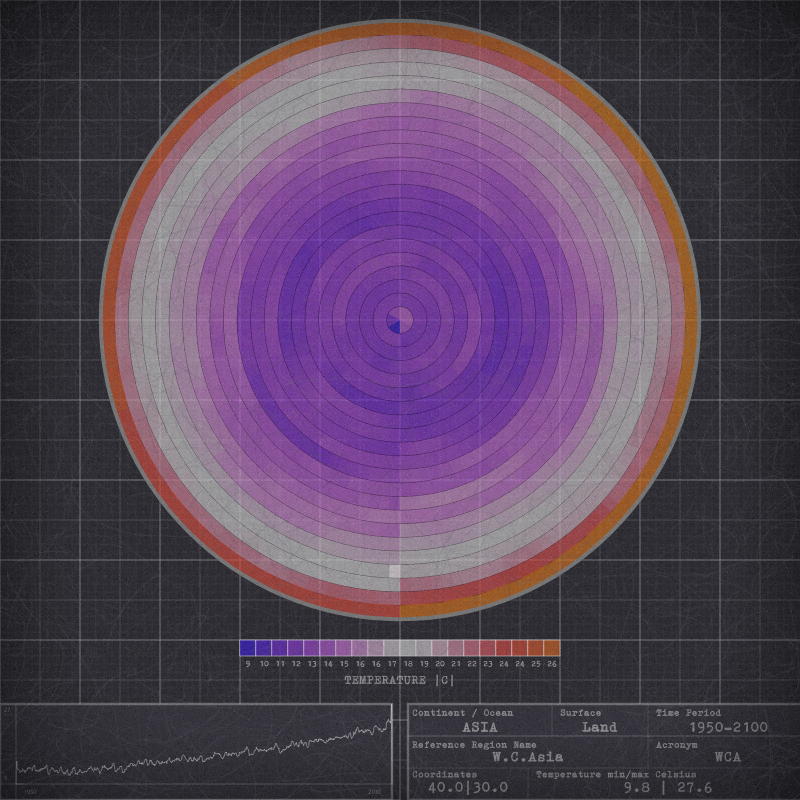Click the legend number label 11
The width and height of the screenshot is (800, 800).
[280, 664]
